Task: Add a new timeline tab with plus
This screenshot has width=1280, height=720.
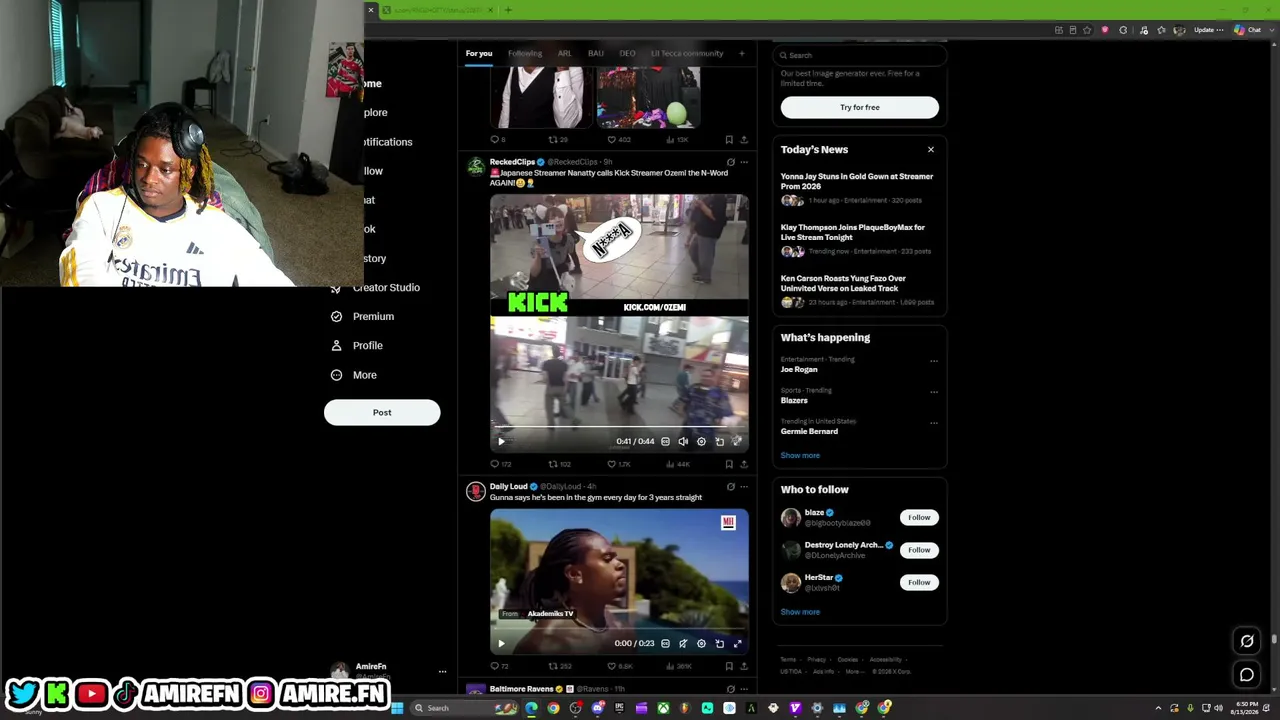Action: click(741, 53)
